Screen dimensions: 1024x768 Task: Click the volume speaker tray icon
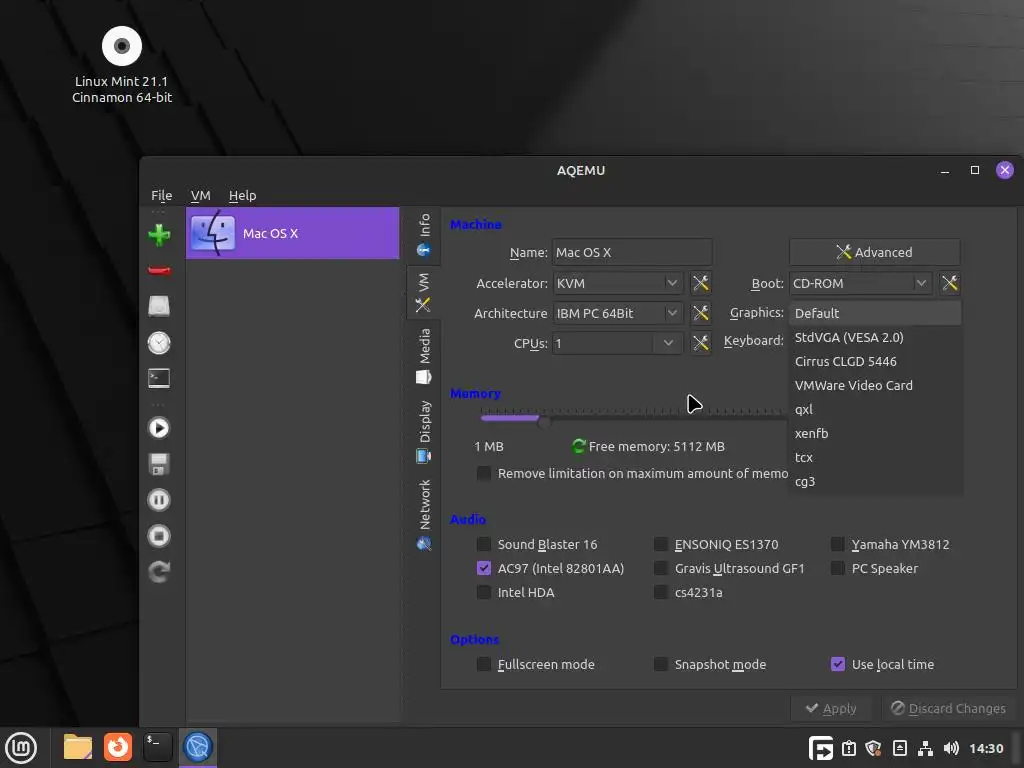(952, 748)
